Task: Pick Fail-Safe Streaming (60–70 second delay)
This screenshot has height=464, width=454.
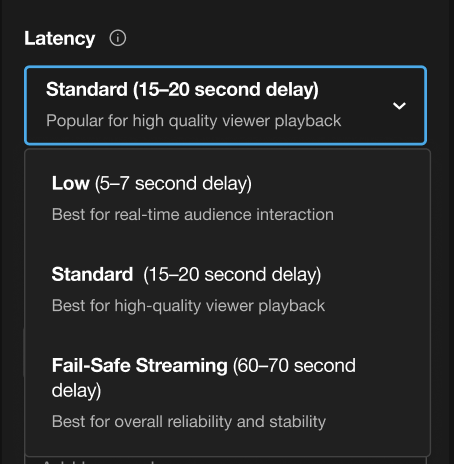Action: (x=227, y=393)
